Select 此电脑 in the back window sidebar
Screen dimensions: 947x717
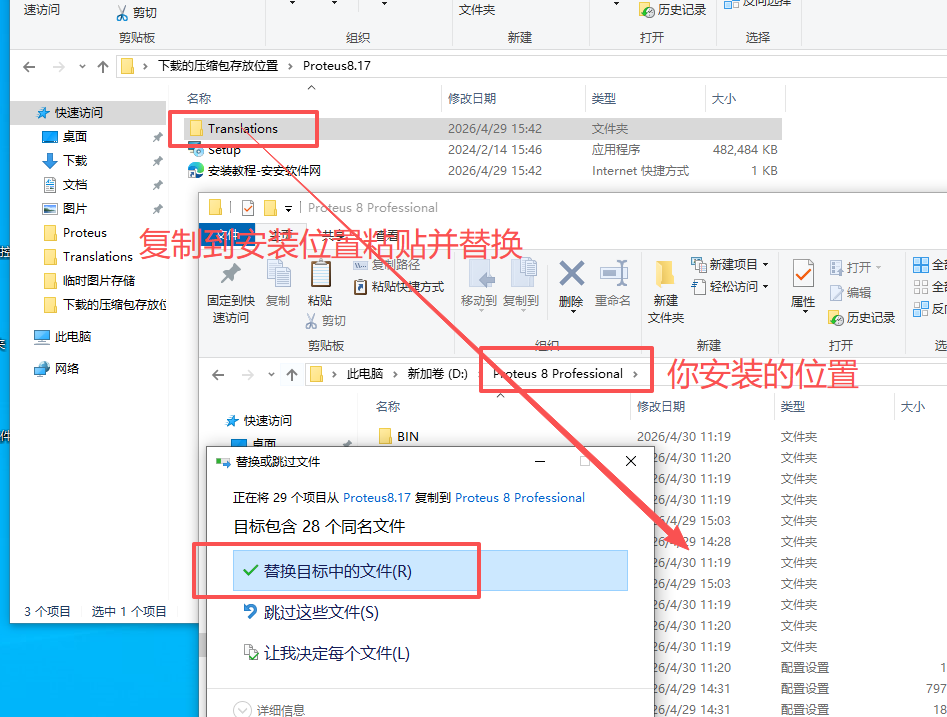(x=72, y=336)
